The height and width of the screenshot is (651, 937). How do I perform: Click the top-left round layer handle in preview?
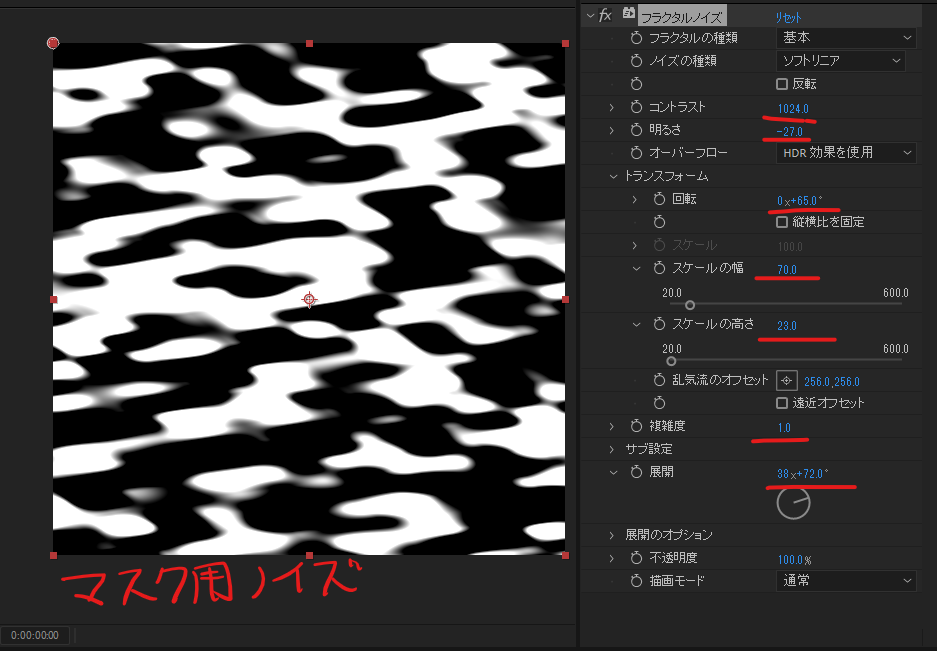tap(53, 43)
